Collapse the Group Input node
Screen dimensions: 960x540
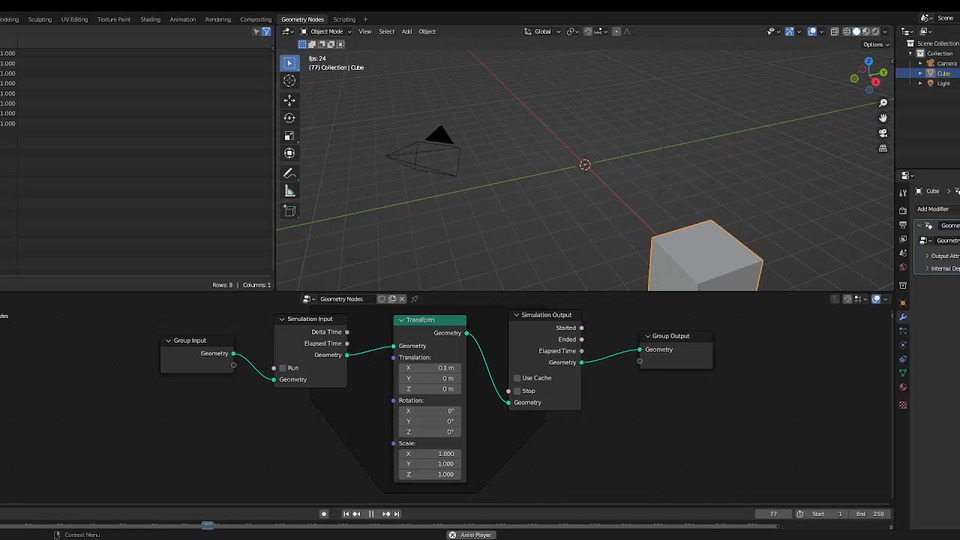click(x=168, y=341)
